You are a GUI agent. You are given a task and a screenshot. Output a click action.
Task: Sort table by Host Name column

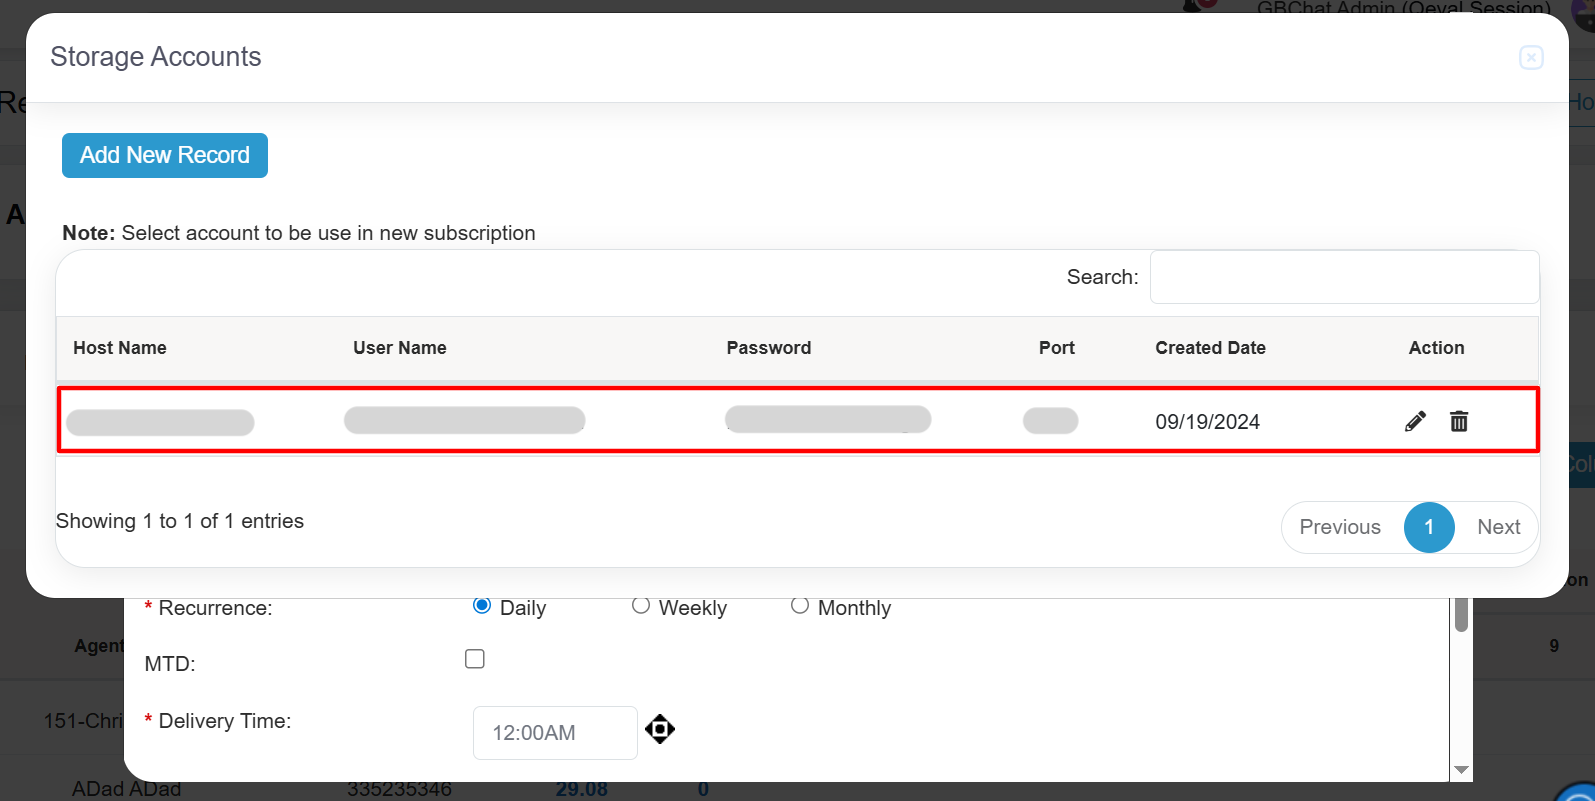click(120, 348)
